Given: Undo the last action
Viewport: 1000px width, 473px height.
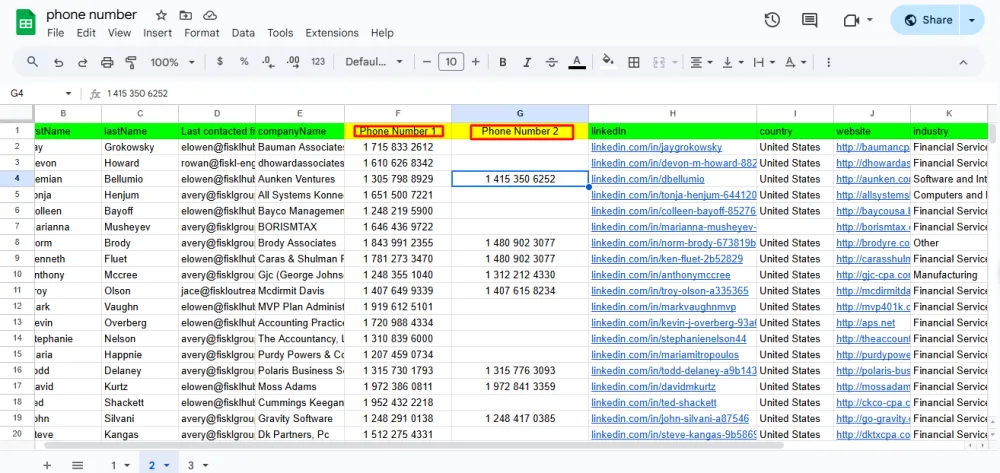Looking at the screenshot, I should click(58, 62).
